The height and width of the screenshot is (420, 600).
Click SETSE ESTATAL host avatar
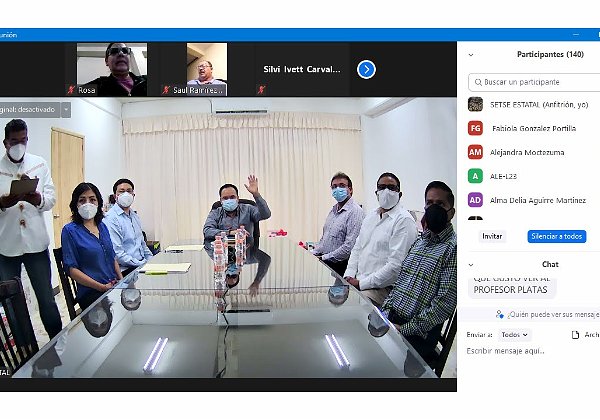tap(475, 104)
